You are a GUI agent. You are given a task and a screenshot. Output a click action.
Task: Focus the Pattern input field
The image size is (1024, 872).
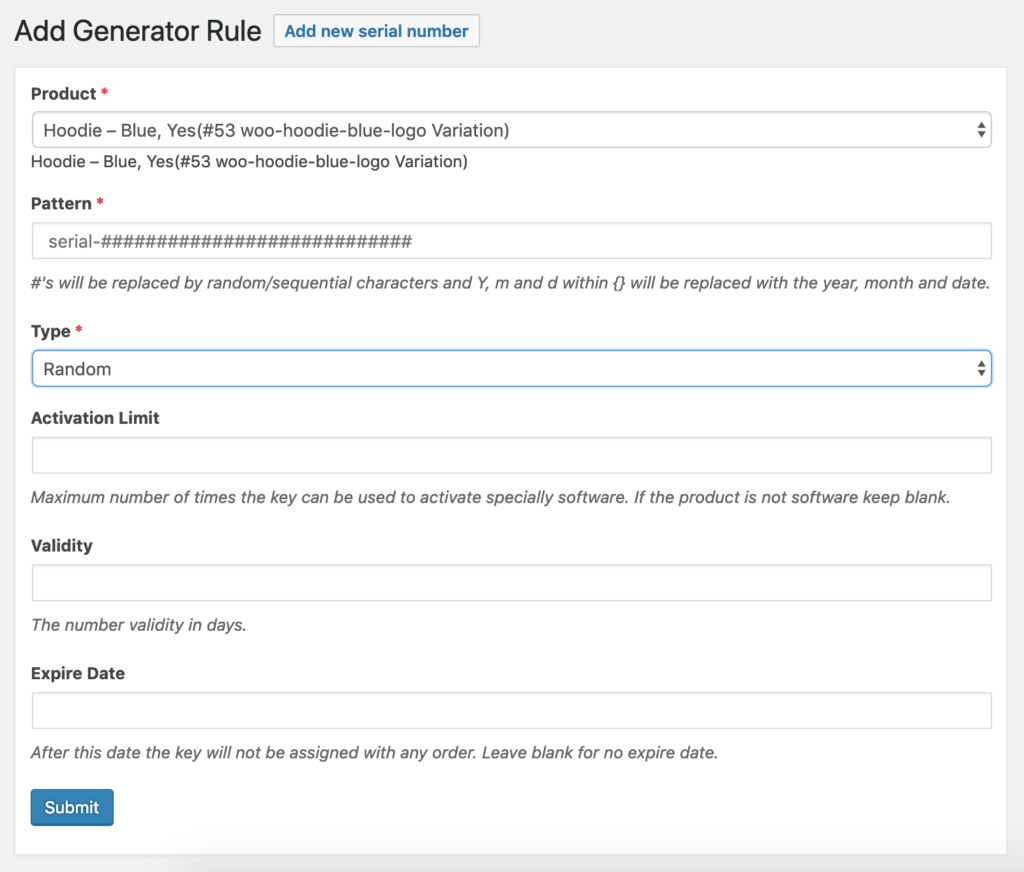coord(511,241)
